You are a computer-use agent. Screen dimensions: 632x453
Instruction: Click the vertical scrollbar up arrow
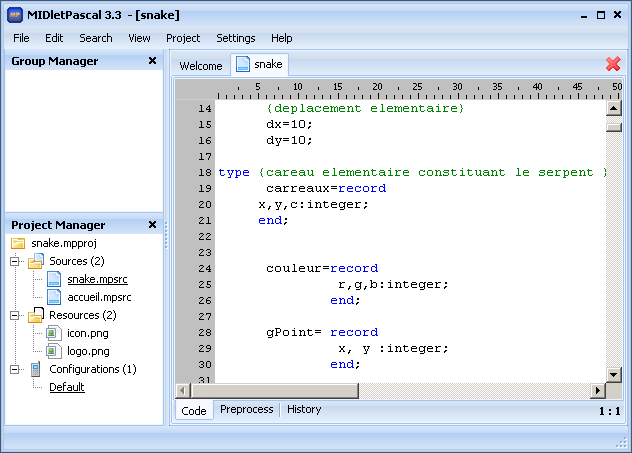(x=614, y=107)
